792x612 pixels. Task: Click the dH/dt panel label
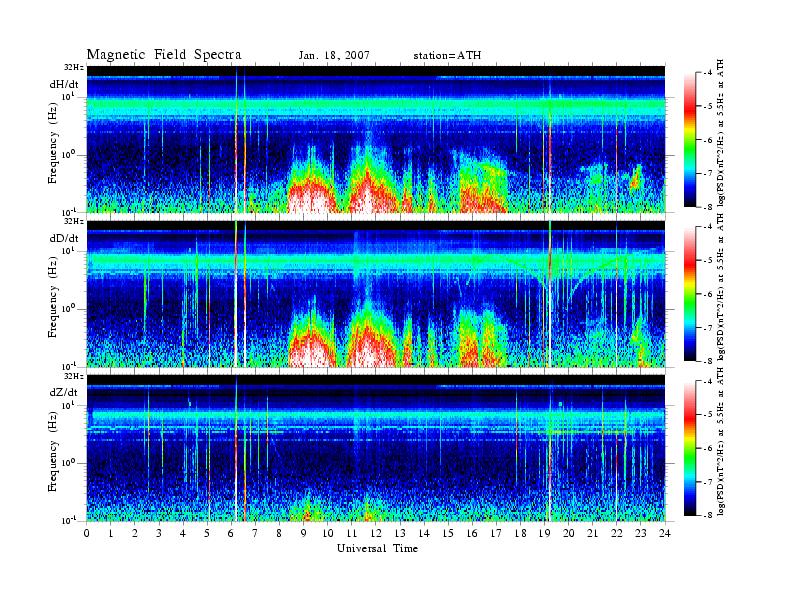[64, 84]
